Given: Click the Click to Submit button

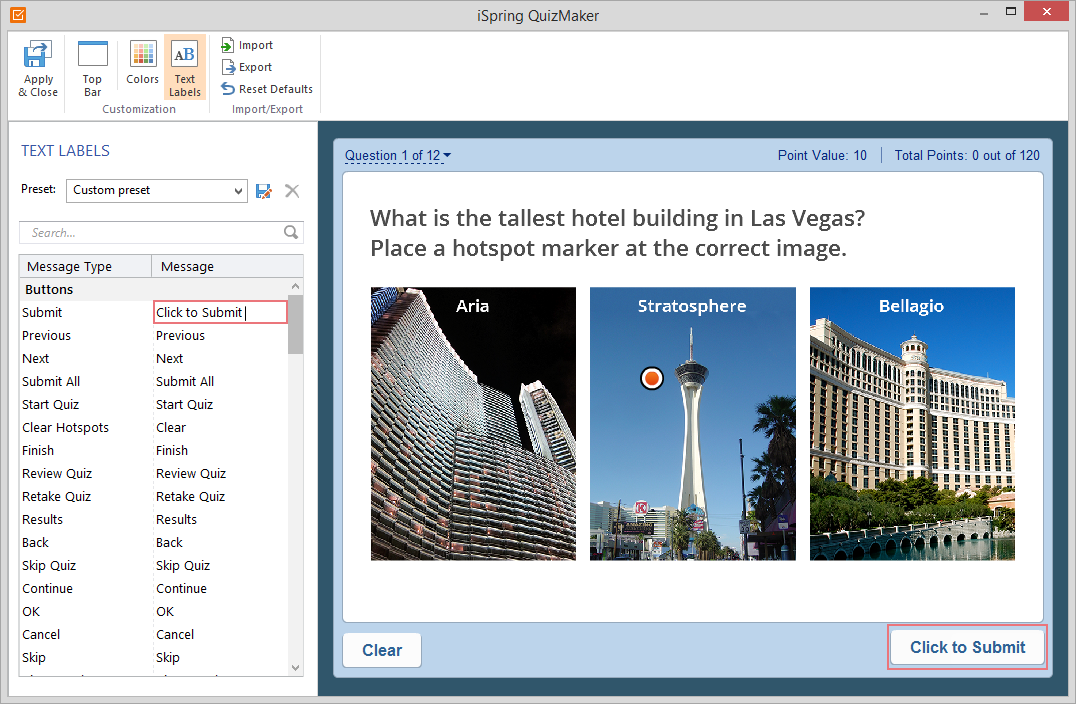Looking at the screenshot, I should 967,647.
